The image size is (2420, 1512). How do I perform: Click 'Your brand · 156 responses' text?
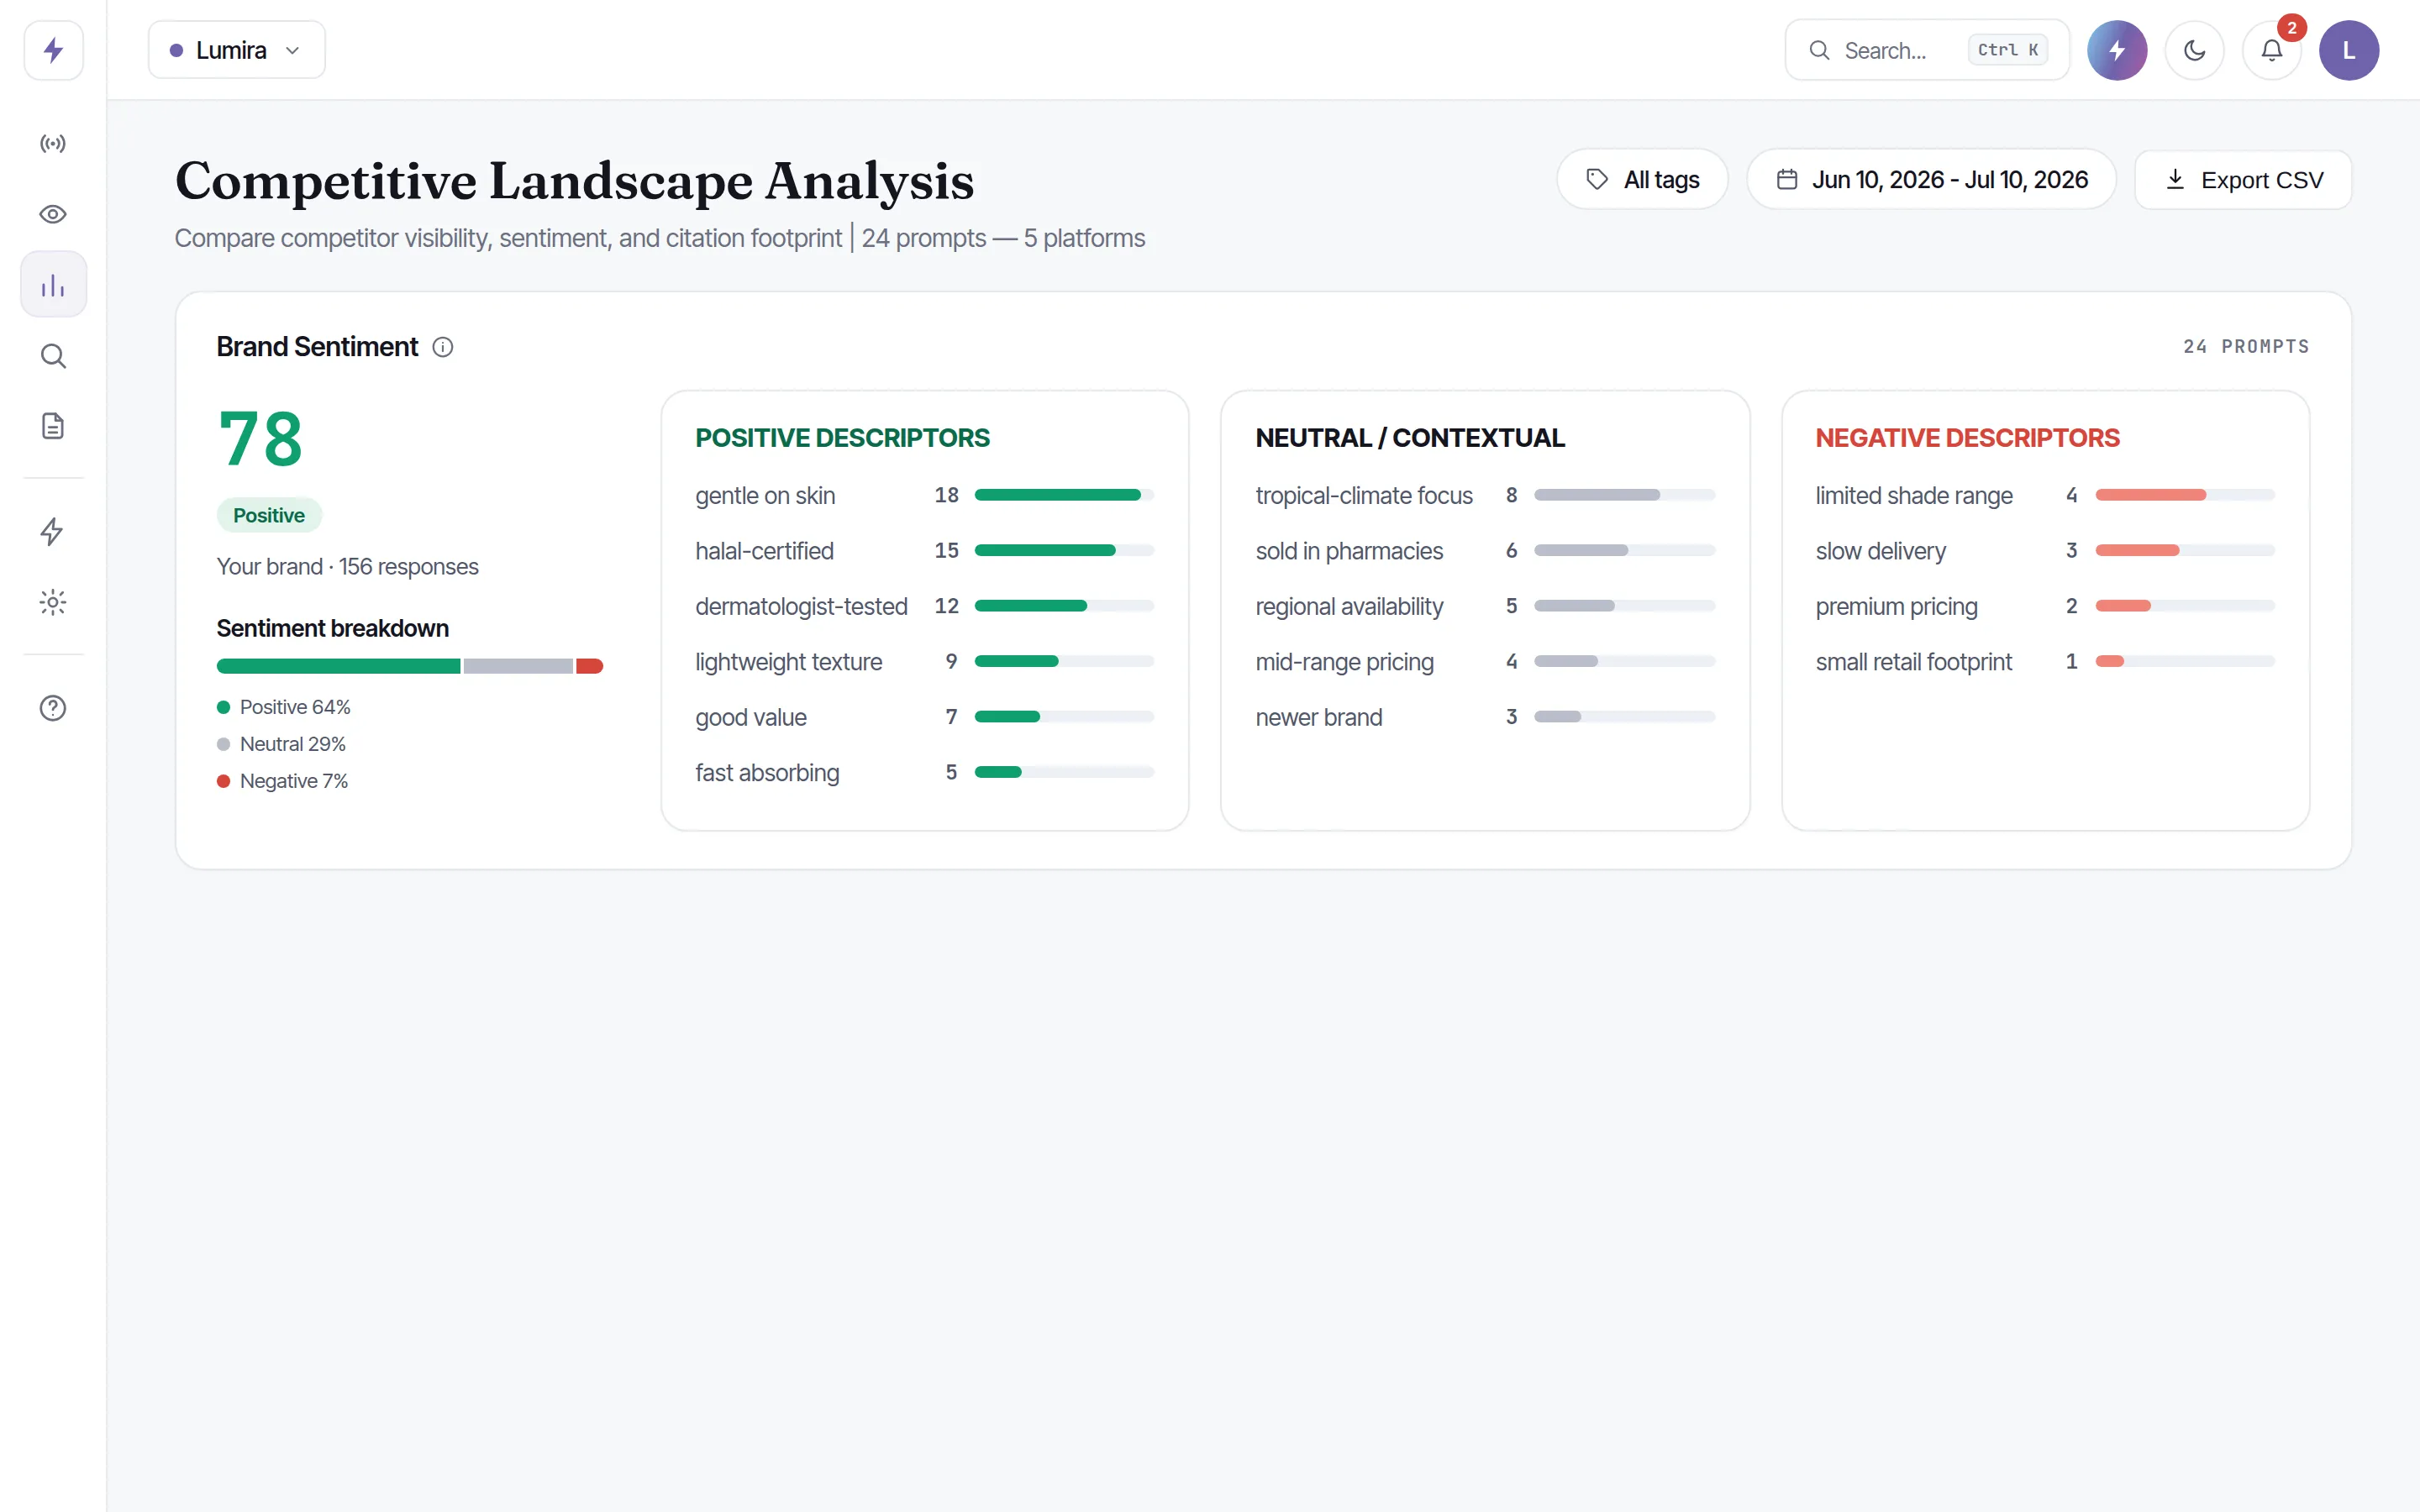point(347,567)
